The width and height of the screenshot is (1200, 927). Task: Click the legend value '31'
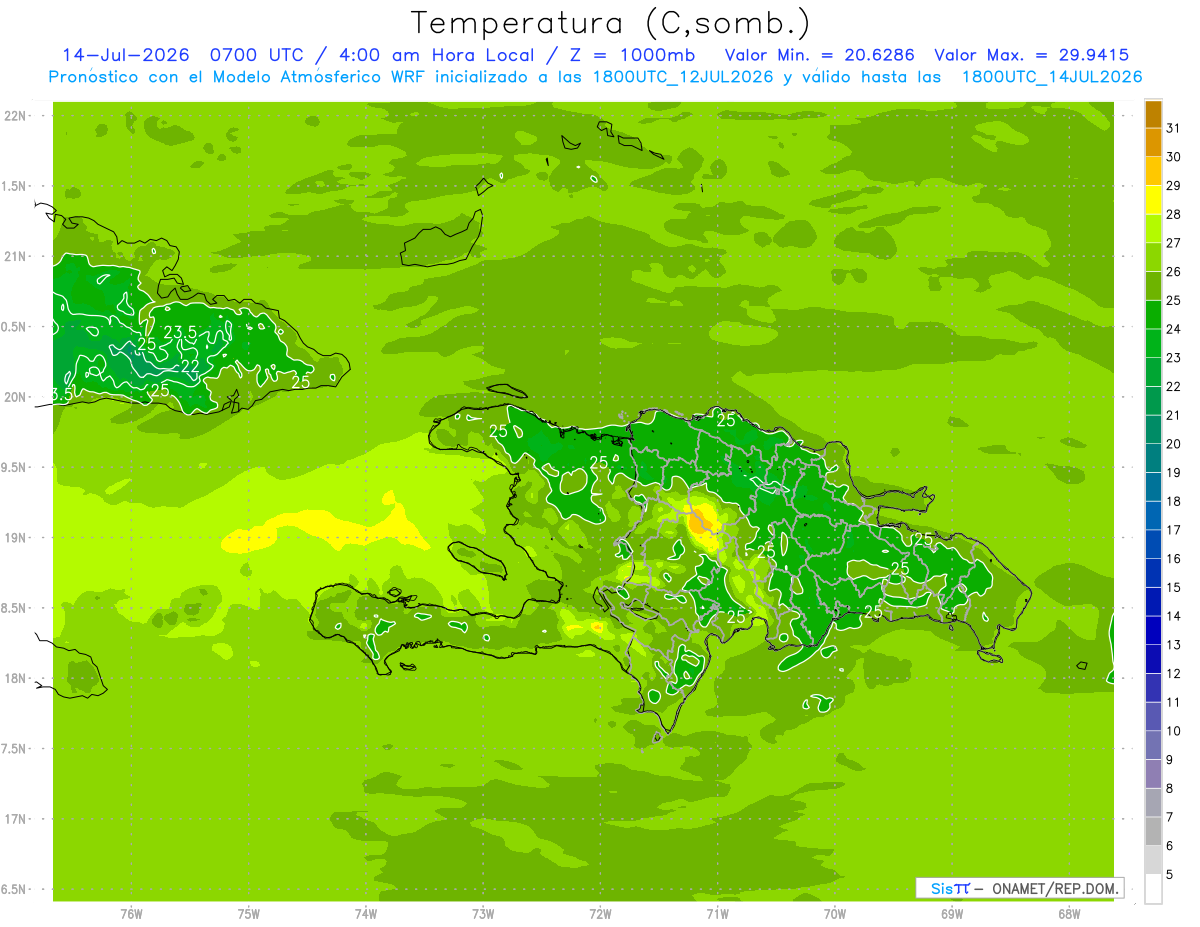pyautogui.click(x=1173, y=128)
